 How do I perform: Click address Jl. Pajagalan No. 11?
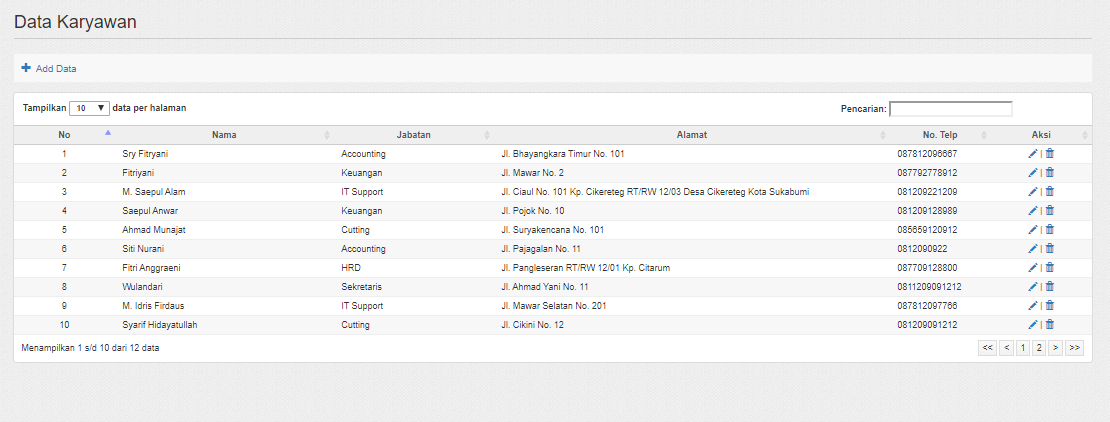pyautogui.click(x=541, y=249)
